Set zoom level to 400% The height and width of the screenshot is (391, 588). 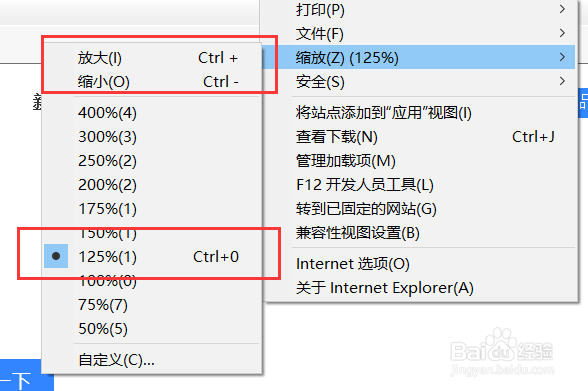[x=152, y=112]
